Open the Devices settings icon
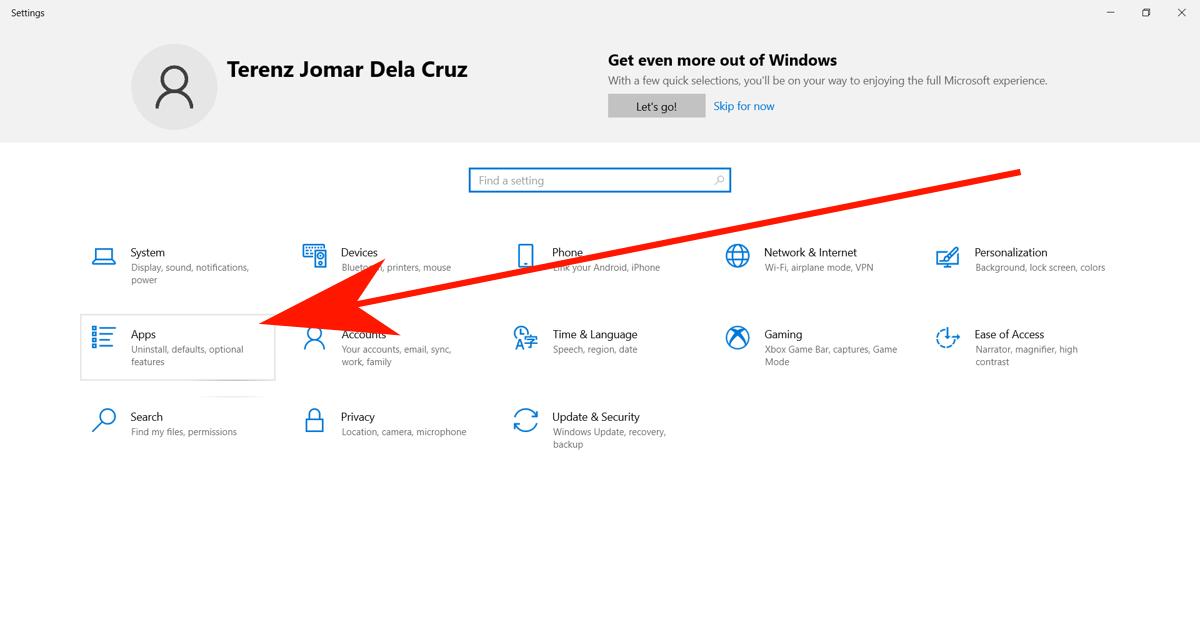1200x644 pixels. pyautogui.click(x=315, y=256)
